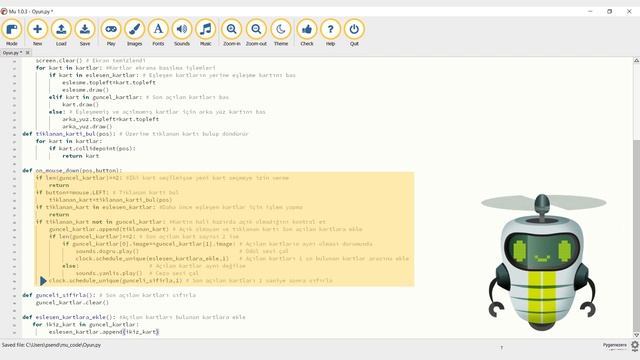Toggle the editor Theme
This screenshot has width=640, height=360.
[x=281, y=33]
